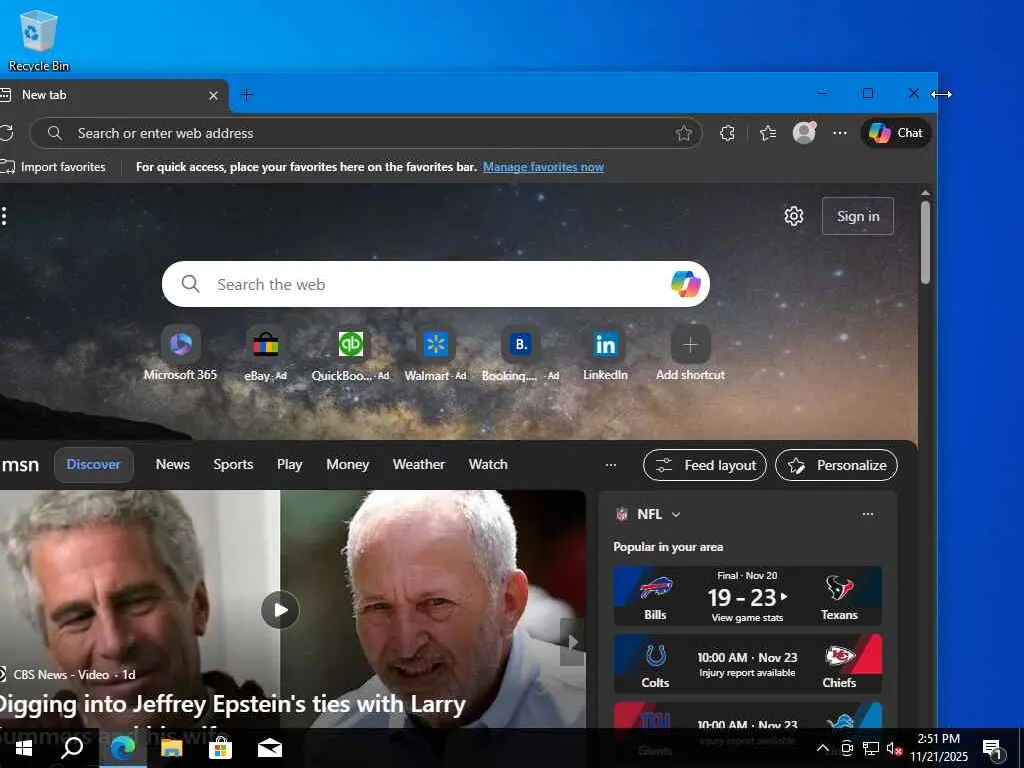Show more feed tabs ellipsis
The height and width of the screenshot is (768, 1024).
pyautogui.click(x=611, y=465)
